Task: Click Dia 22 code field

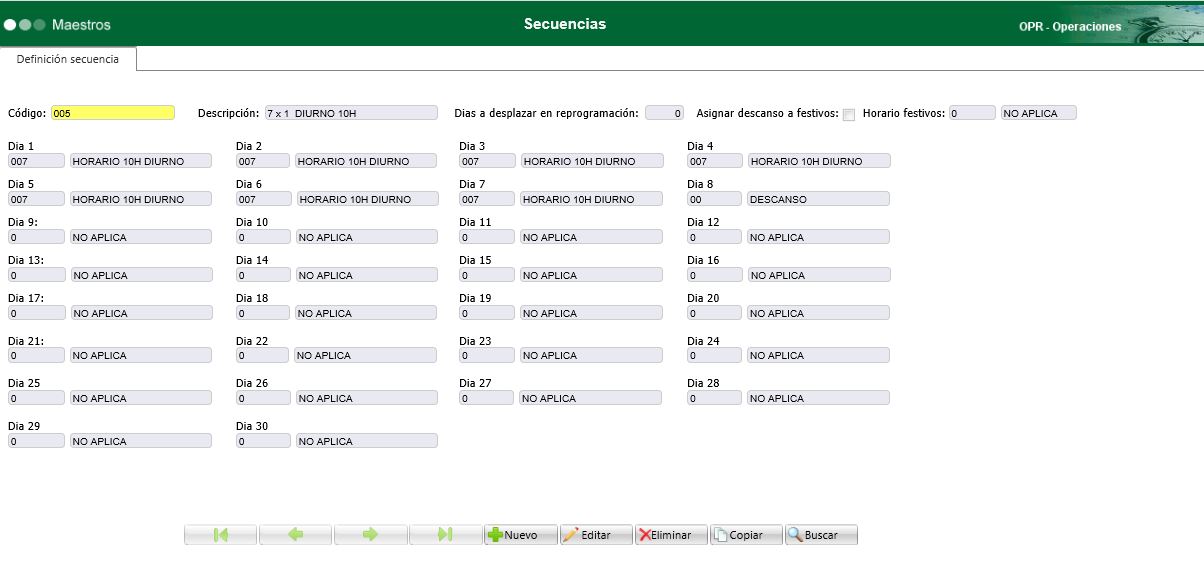Action: (264, 355)
